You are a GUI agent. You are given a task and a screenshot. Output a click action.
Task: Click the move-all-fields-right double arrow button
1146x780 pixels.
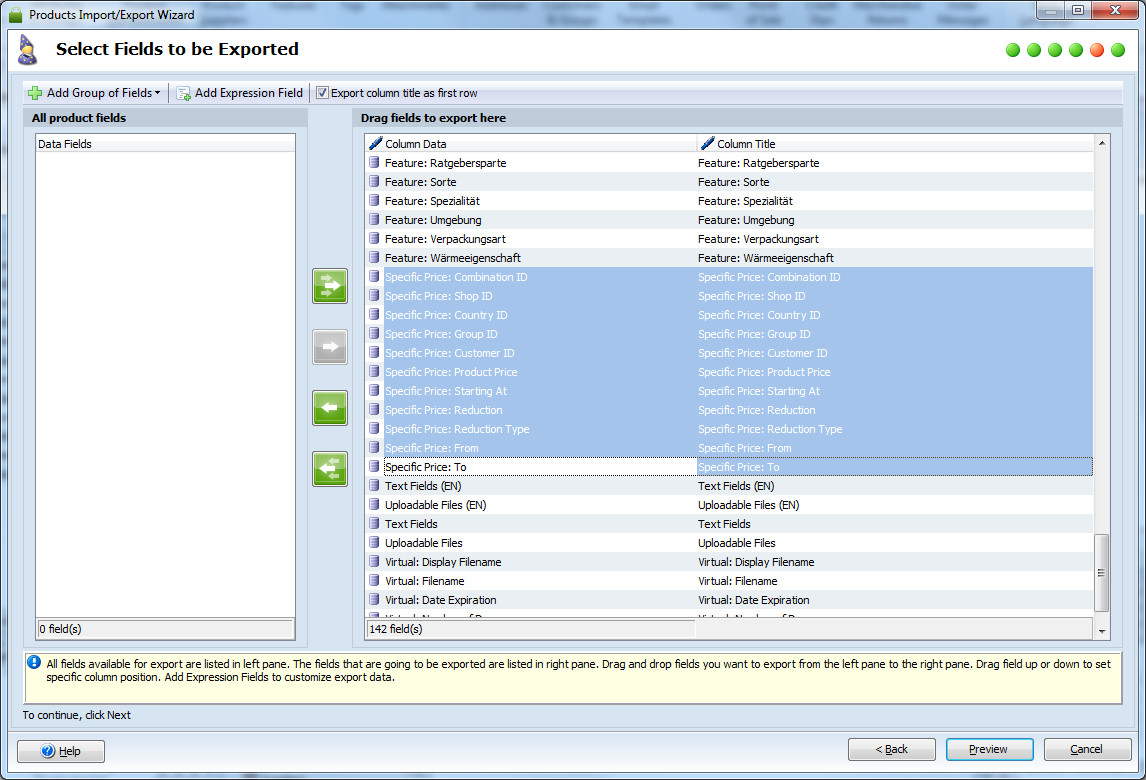330,286
